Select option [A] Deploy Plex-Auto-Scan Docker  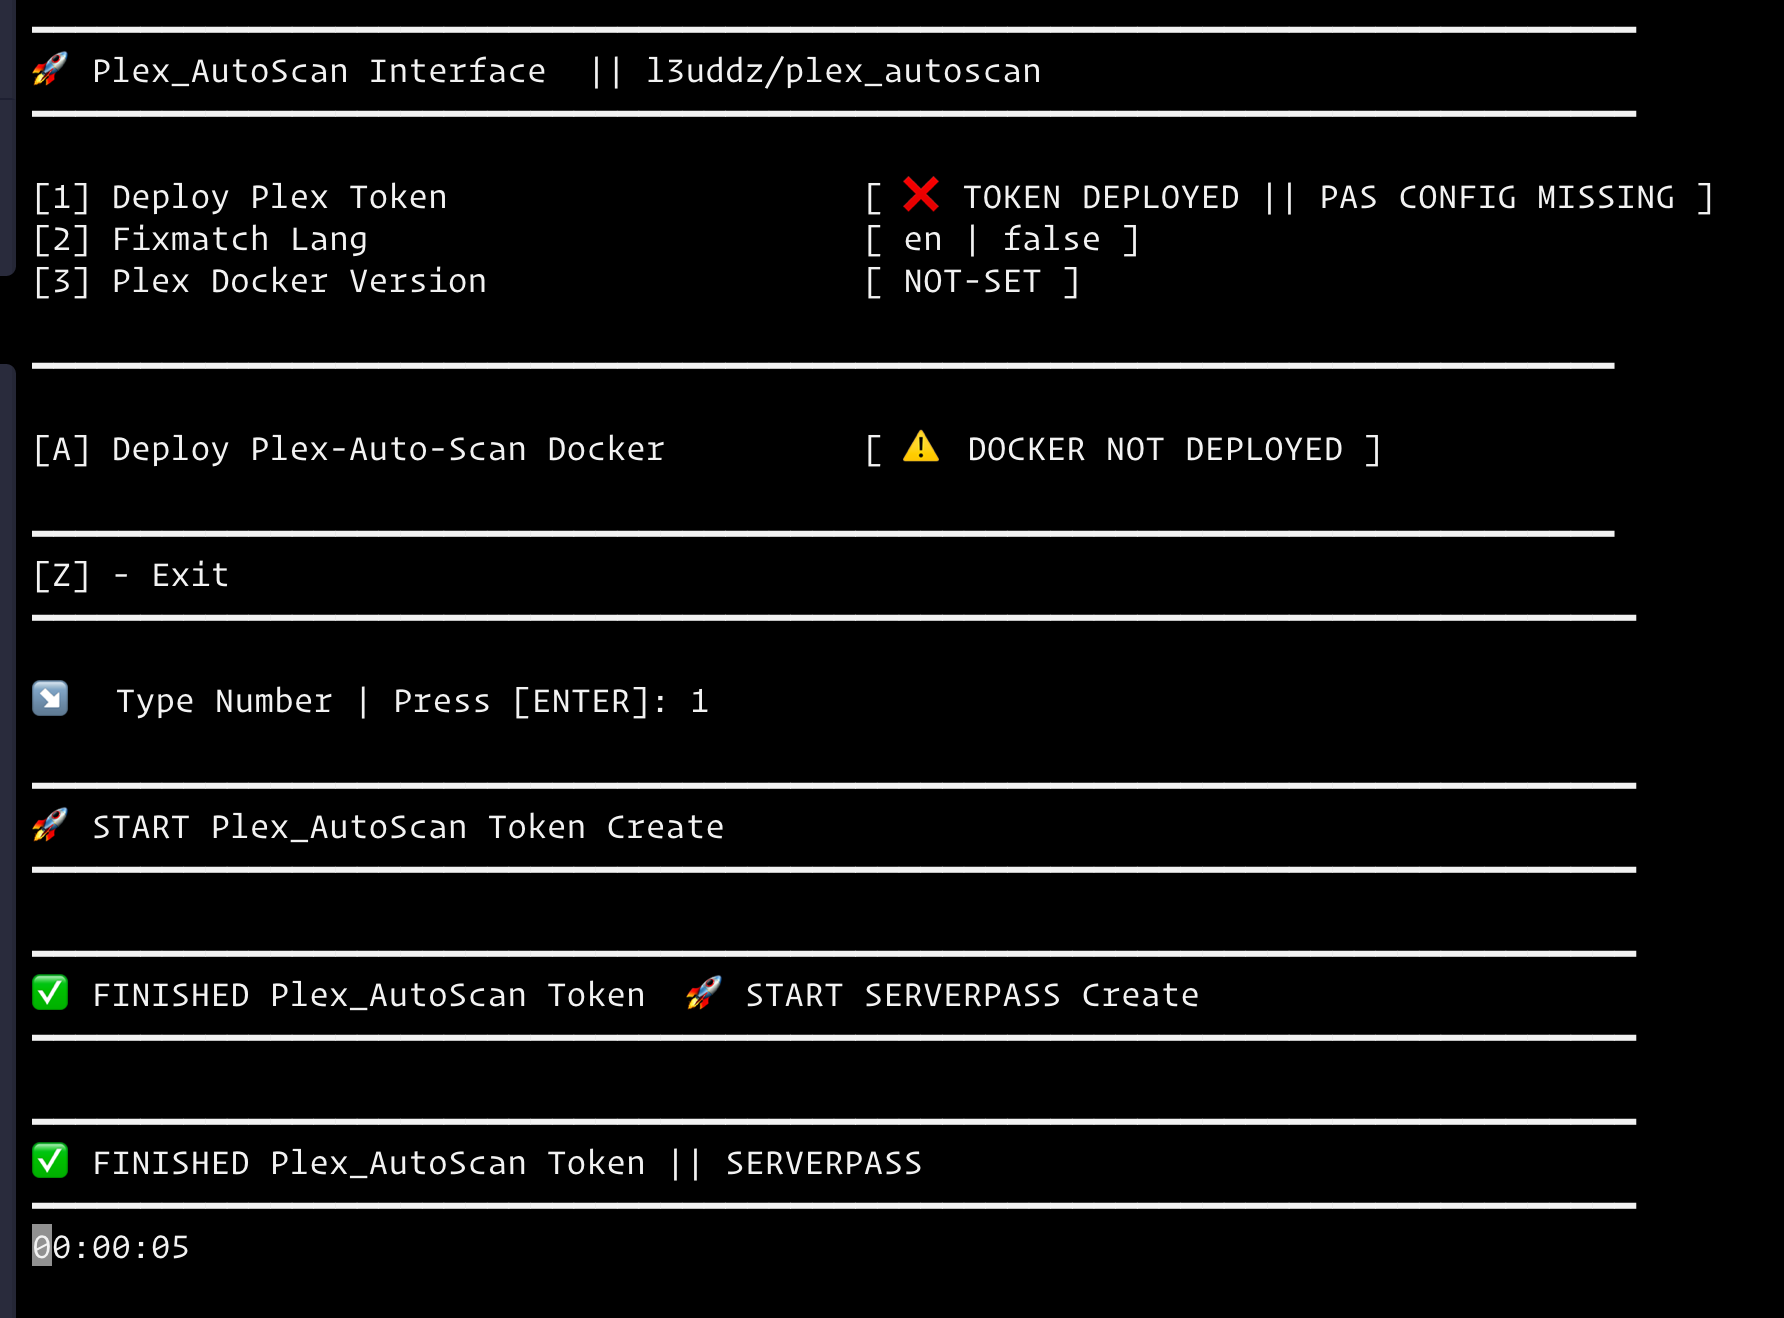click(349, 449)
